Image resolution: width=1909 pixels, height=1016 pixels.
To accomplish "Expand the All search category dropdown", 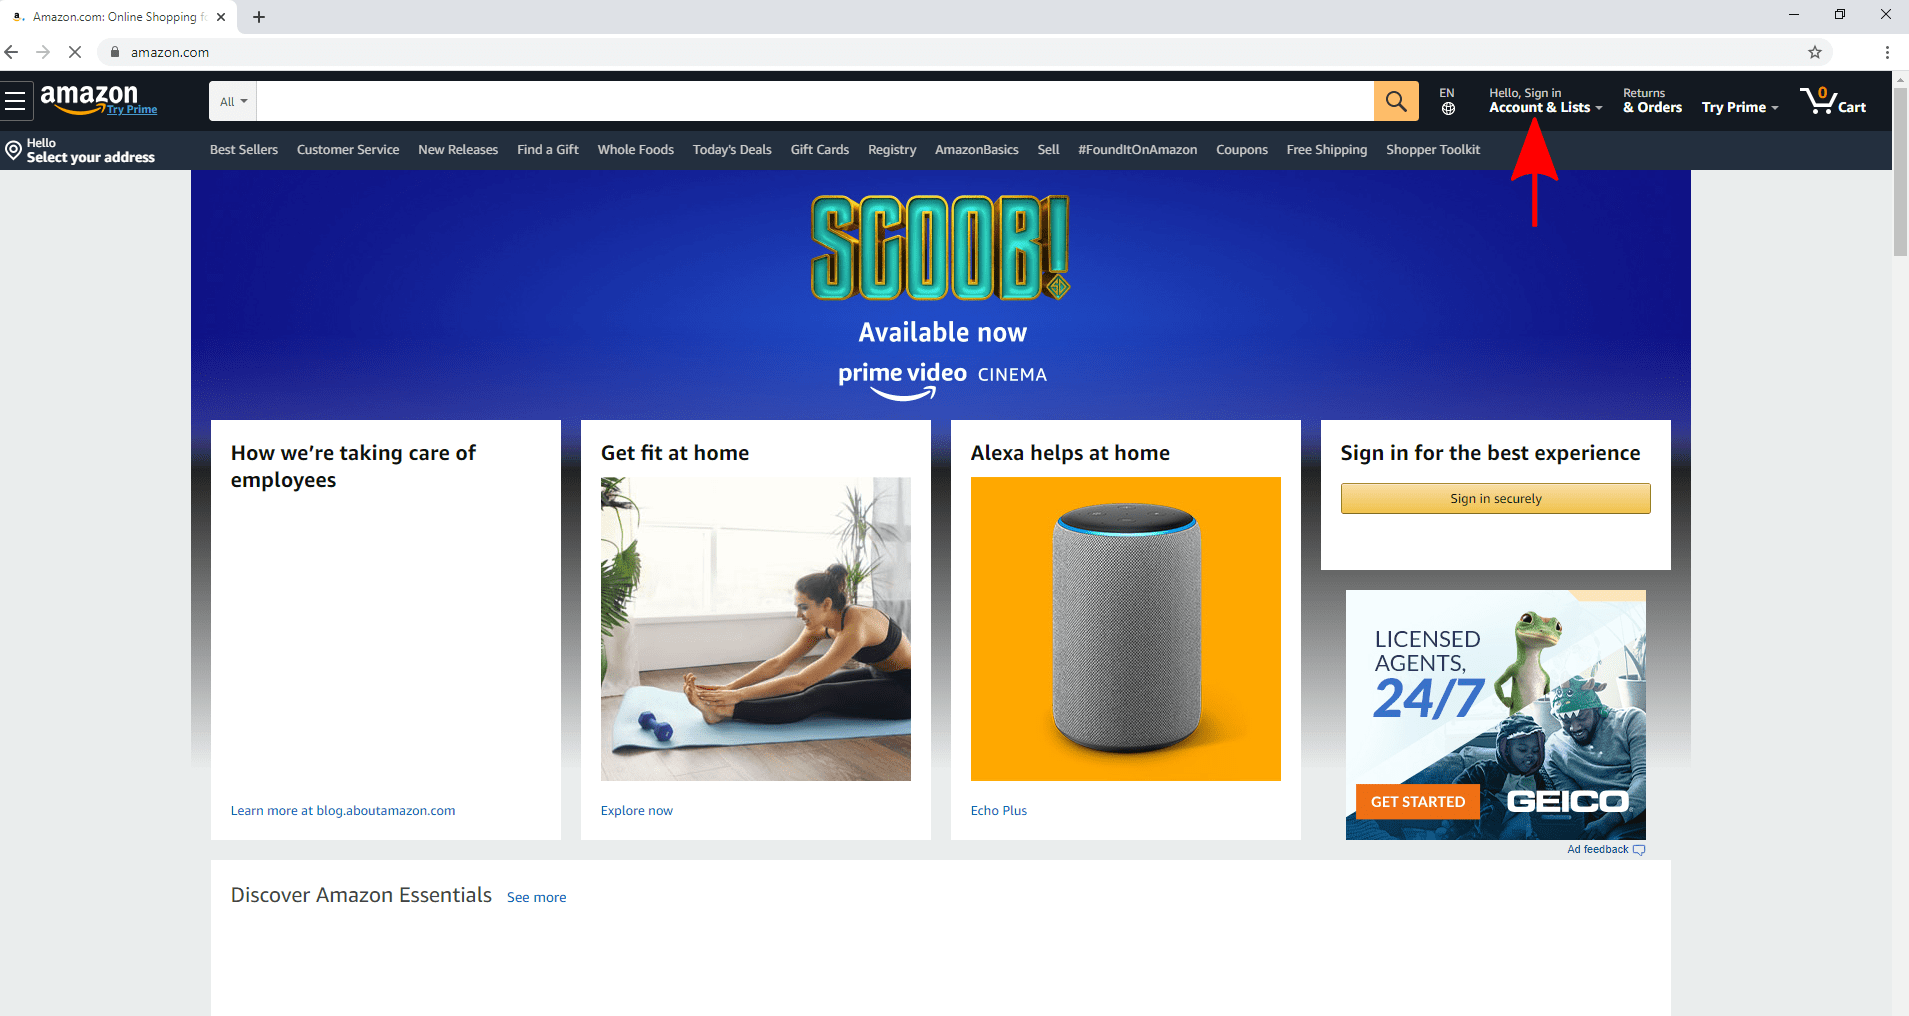I will tap(233, 101).
